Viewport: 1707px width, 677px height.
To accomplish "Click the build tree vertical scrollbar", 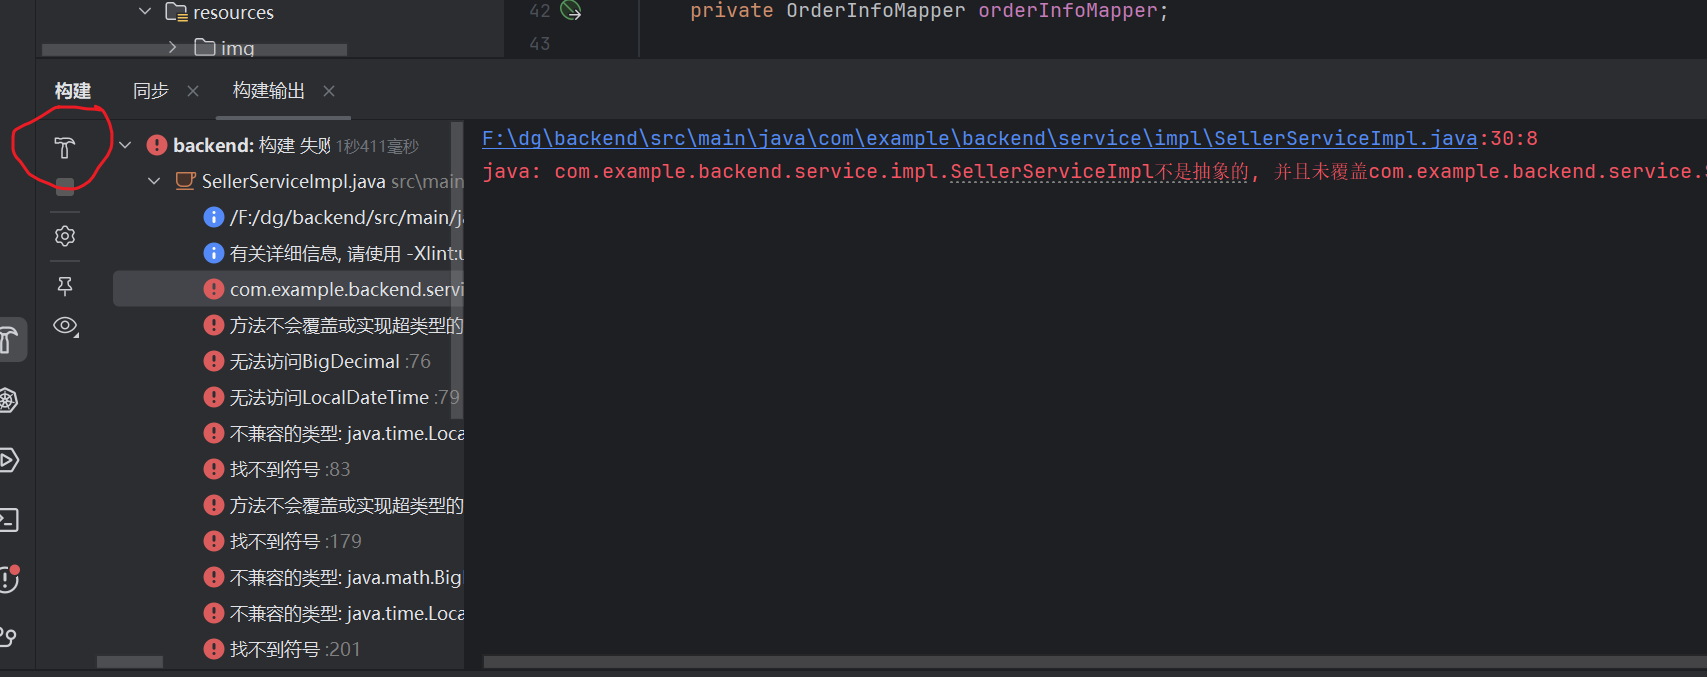I will [x=457, y=270].
